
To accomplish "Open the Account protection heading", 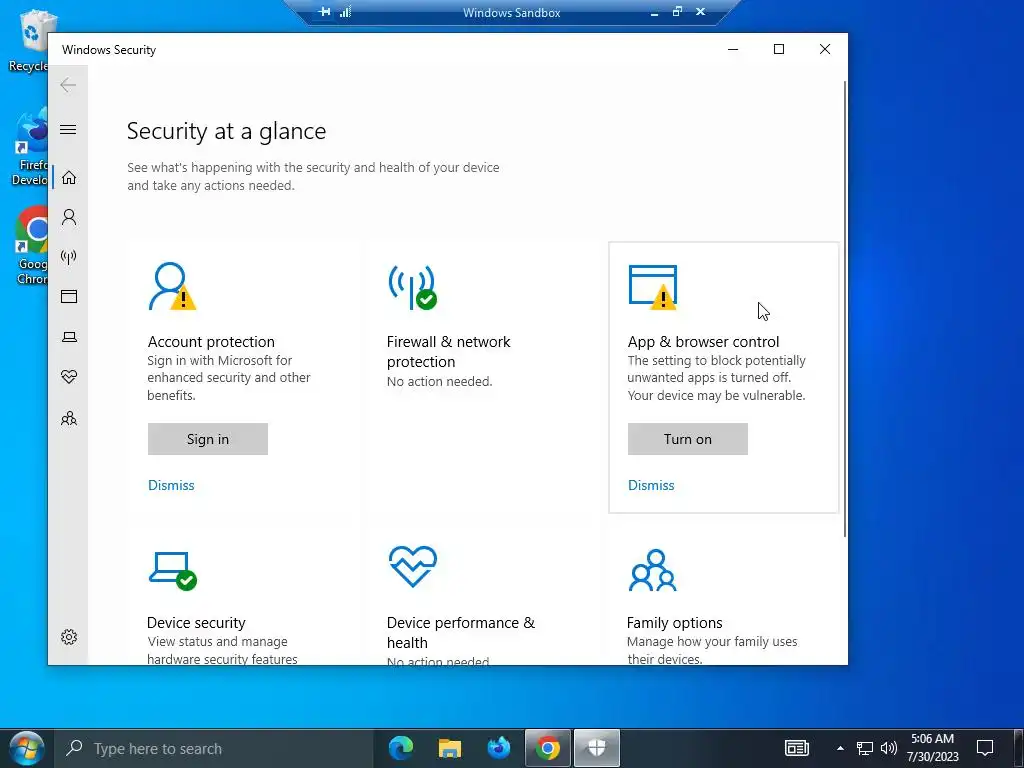I will point(211,342).
